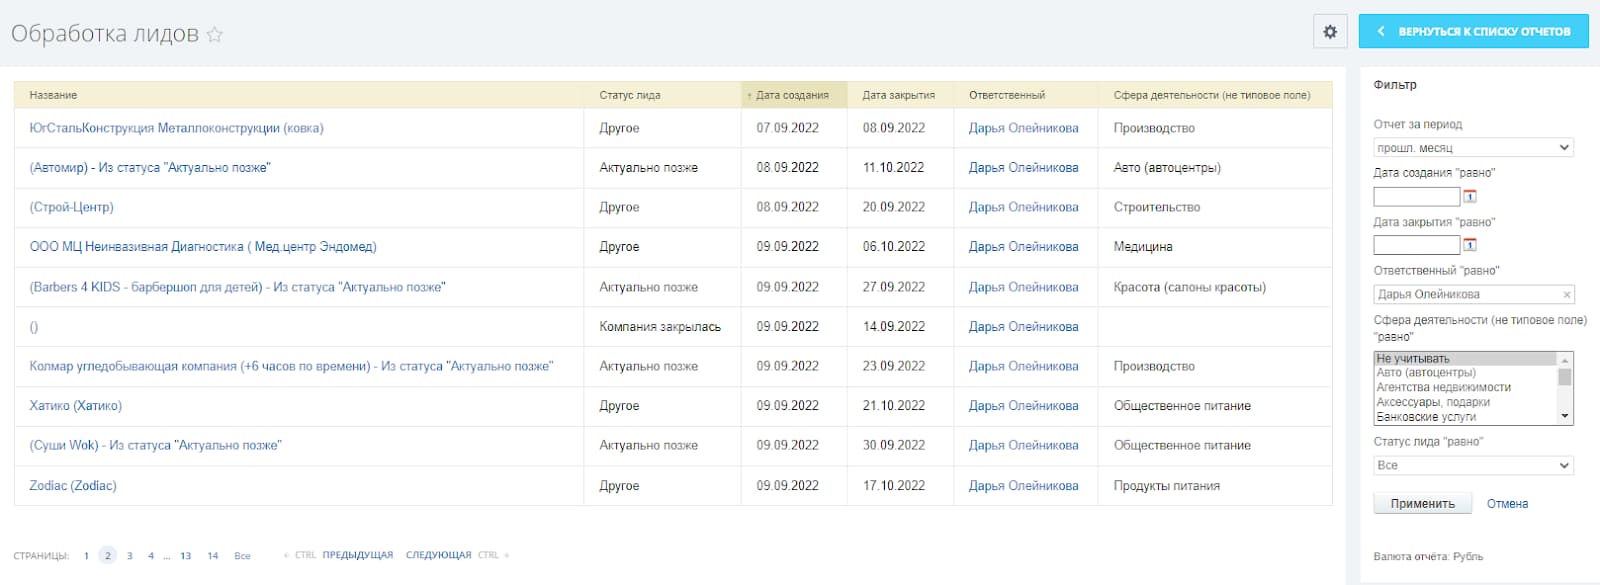Sort by the Статус лида column header
Viewport: 1600px width, 585px height.
[630, 95]
